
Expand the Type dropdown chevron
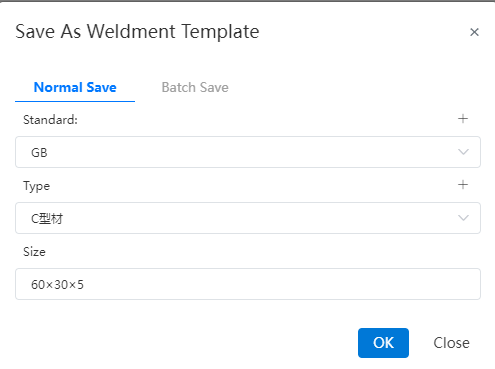pyautogui.click(x=463, y=218)
